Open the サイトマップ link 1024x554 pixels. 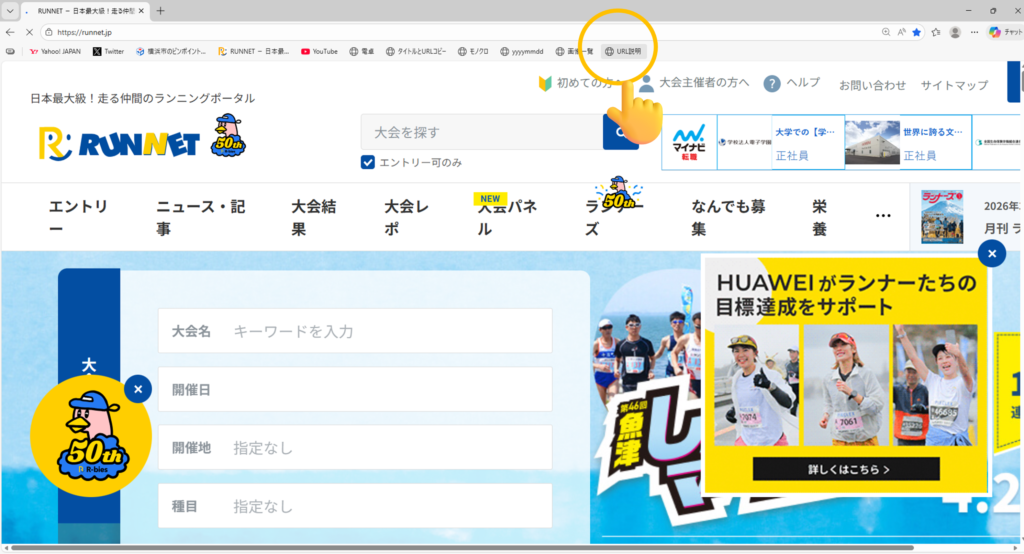[954, 85]
